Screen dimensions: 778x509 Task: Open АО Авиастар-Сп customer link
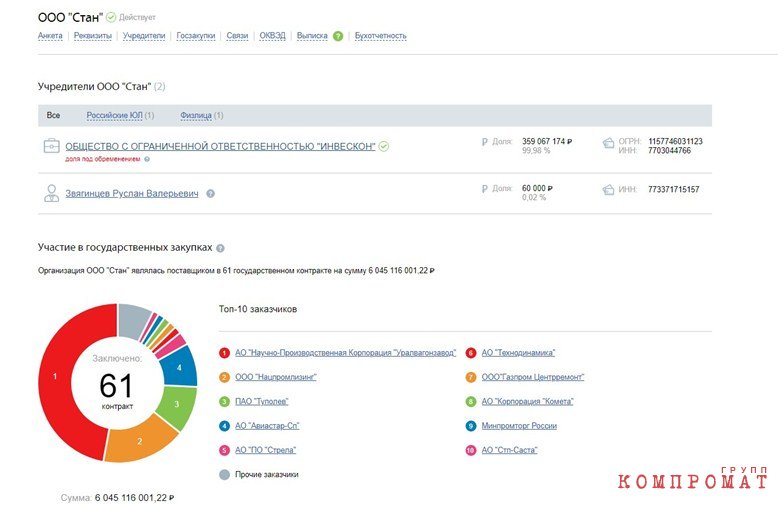click(267, 426)
